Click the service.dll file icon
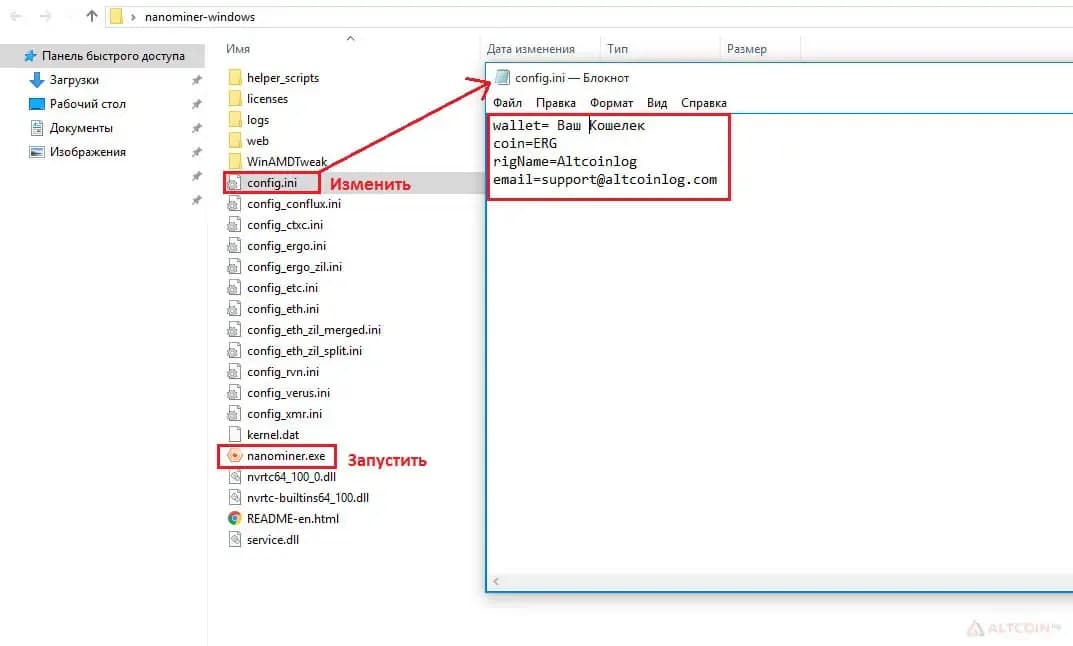This screenshot has width=1073, height=646. [x=234, y=539]
